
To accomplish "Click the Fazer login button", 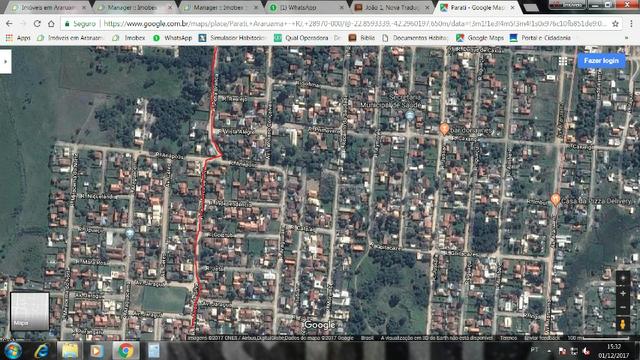I will point(601,60).
